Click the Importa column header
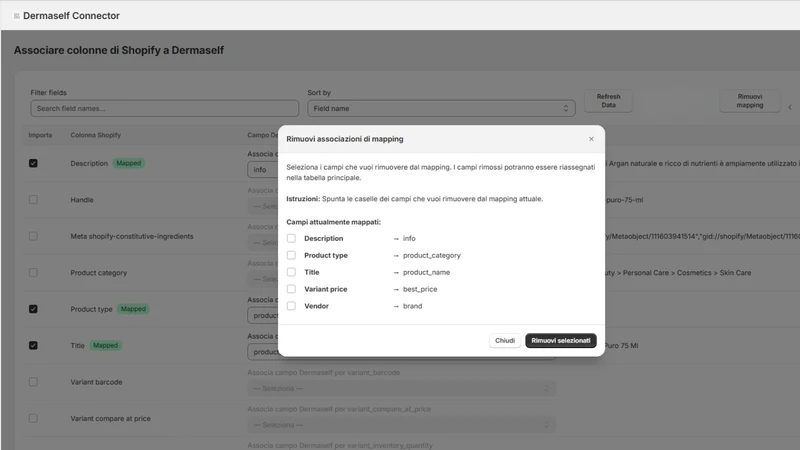800x450 pixels. [40, 135]
